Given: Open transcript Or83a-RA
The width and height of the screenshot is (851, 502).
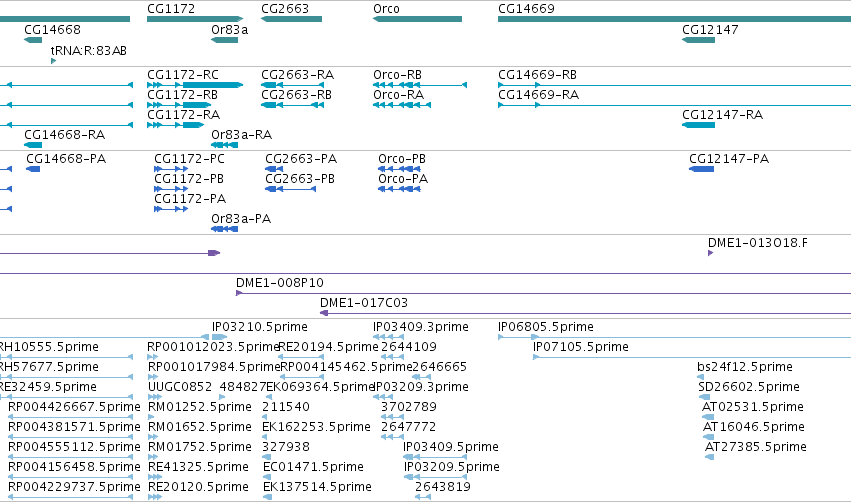Looking at the screenshot, I should 242,135.
